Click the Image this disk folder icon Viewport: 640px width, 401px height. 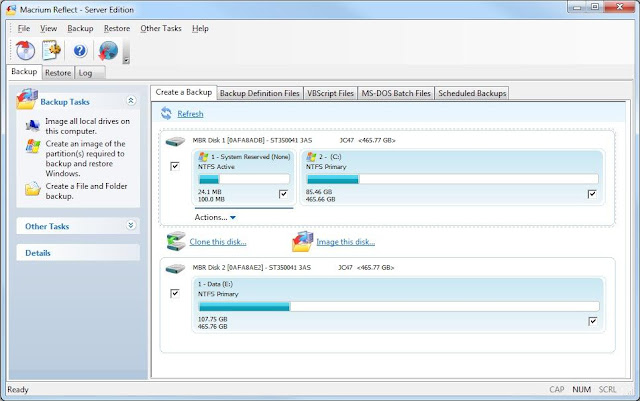tap(302, 241)
